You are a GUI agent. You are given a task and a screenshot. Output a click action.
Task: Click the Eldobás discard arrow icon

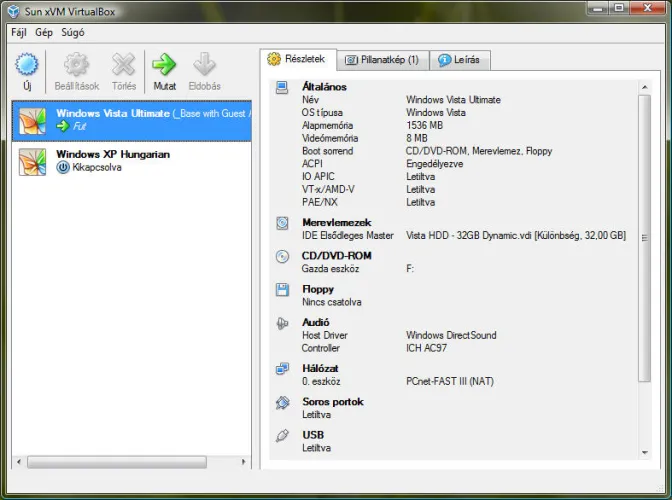(x=204, y=65)
